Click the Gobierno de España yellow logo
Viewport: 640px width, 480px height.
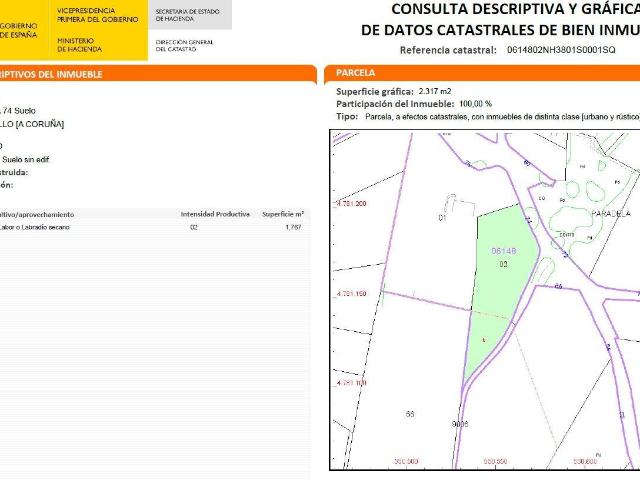tap(22, 28)
